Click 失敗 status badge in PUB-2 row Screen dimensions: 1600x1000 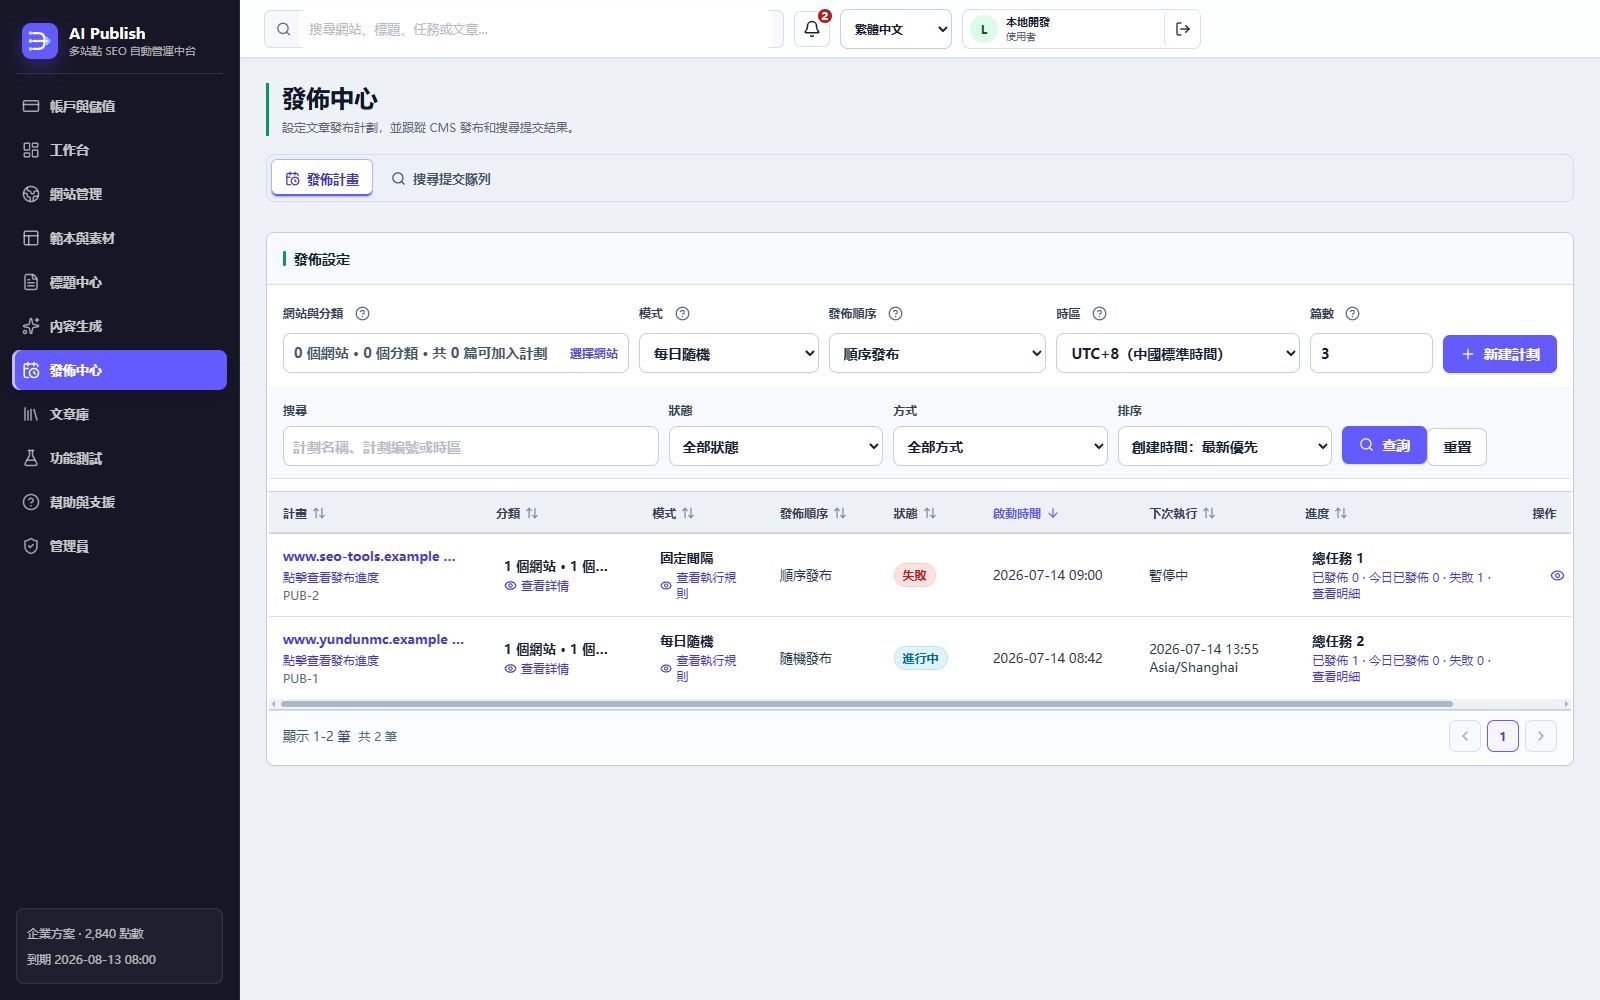pyautogui.click(x=914, y=575)
